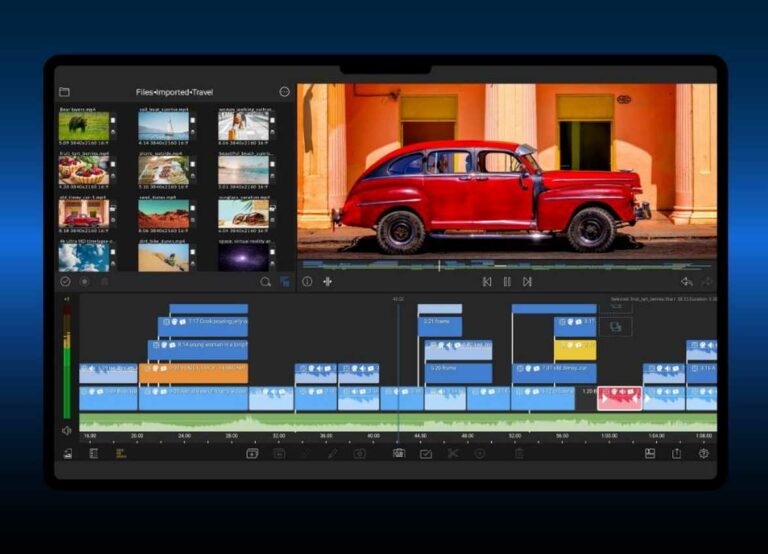Pause playback in the preview
Viewport: 768px width, 554px height.
point(507,282)
